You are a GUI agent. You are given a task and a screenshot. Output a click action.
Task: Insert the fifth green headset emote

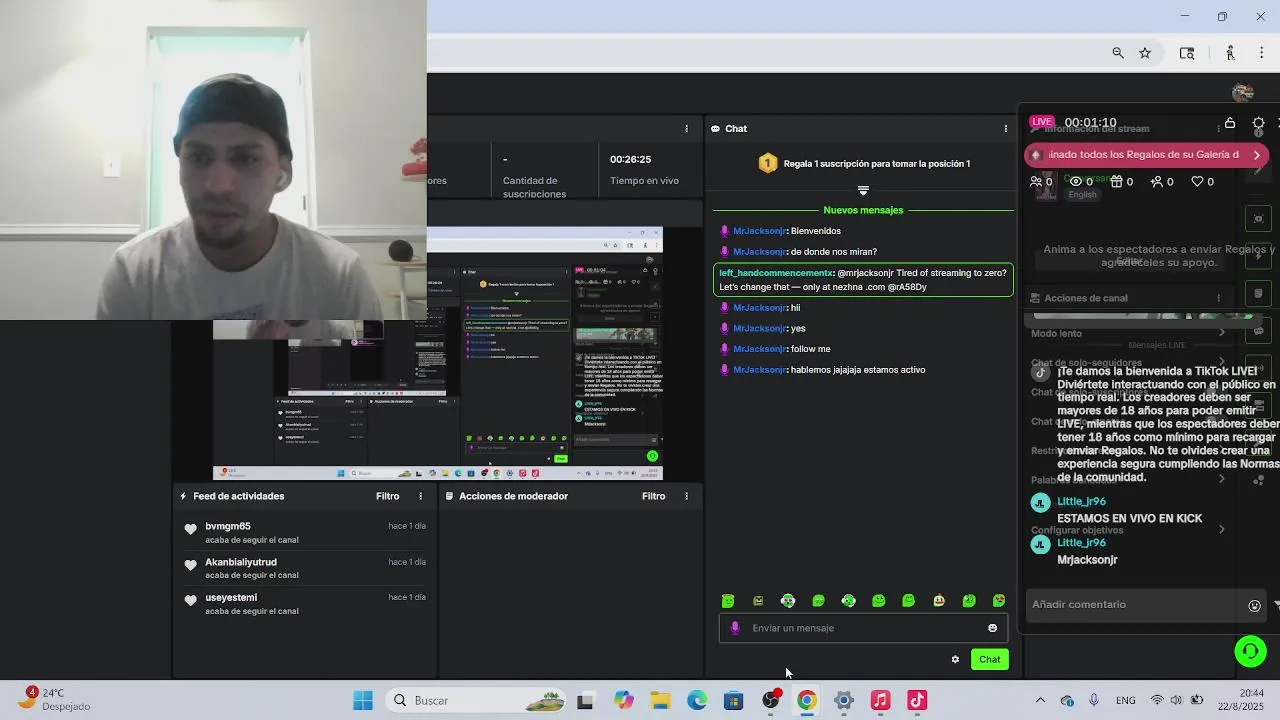848,601
